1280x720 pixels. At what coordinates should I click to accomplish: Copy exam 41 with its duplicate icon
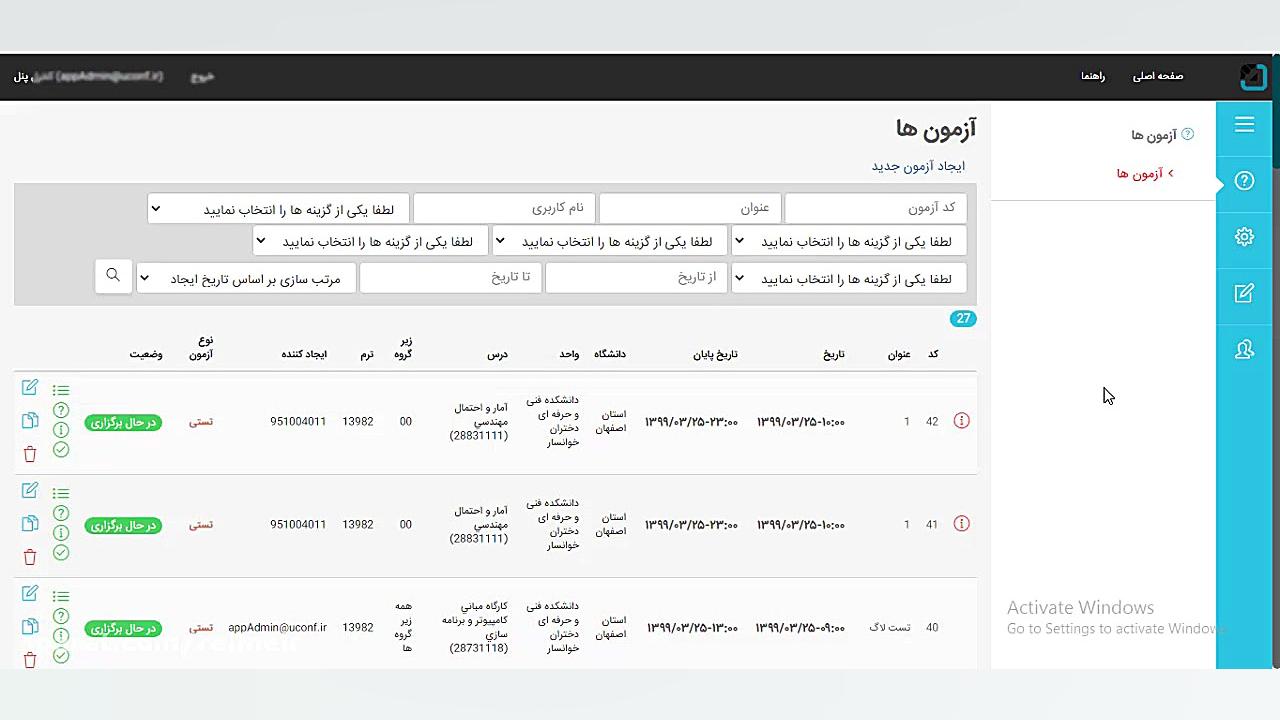(30, 524)
